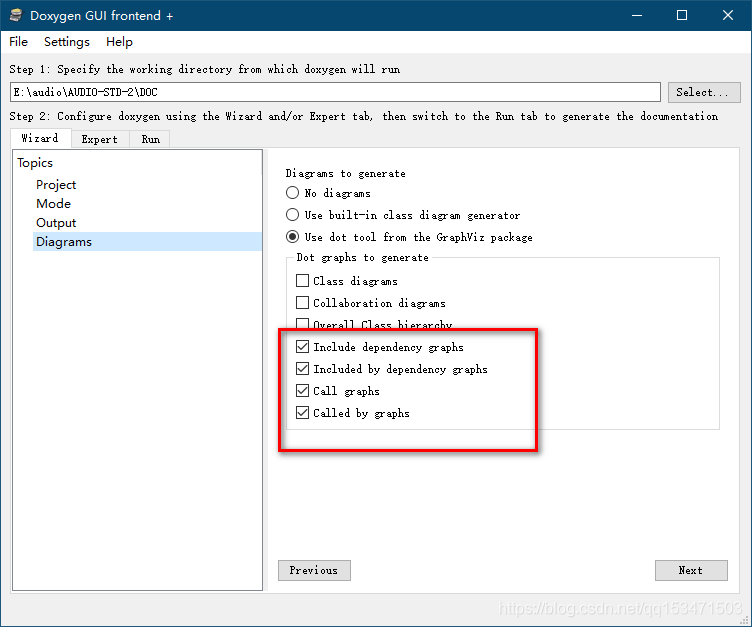This screenshot has width=752, height=627.
Task: Enable Collaboration diagrams checkbox
Action: [x=302, y=303]
